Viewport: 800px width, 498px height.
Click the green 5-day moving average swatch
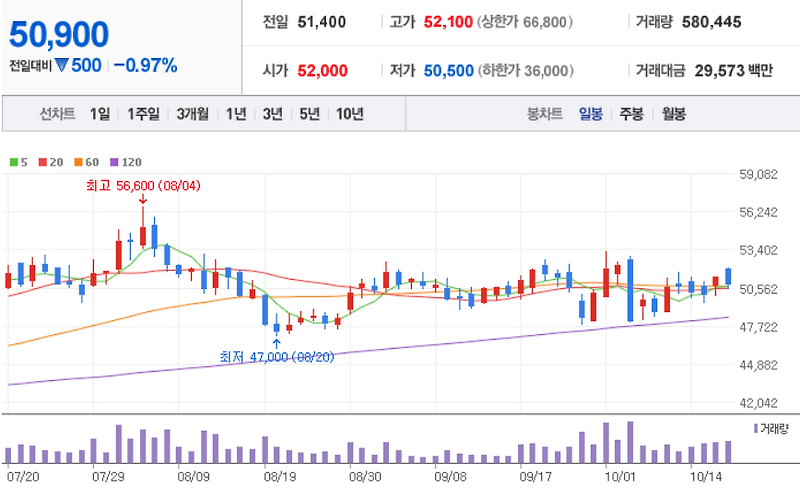click(14, 162)
